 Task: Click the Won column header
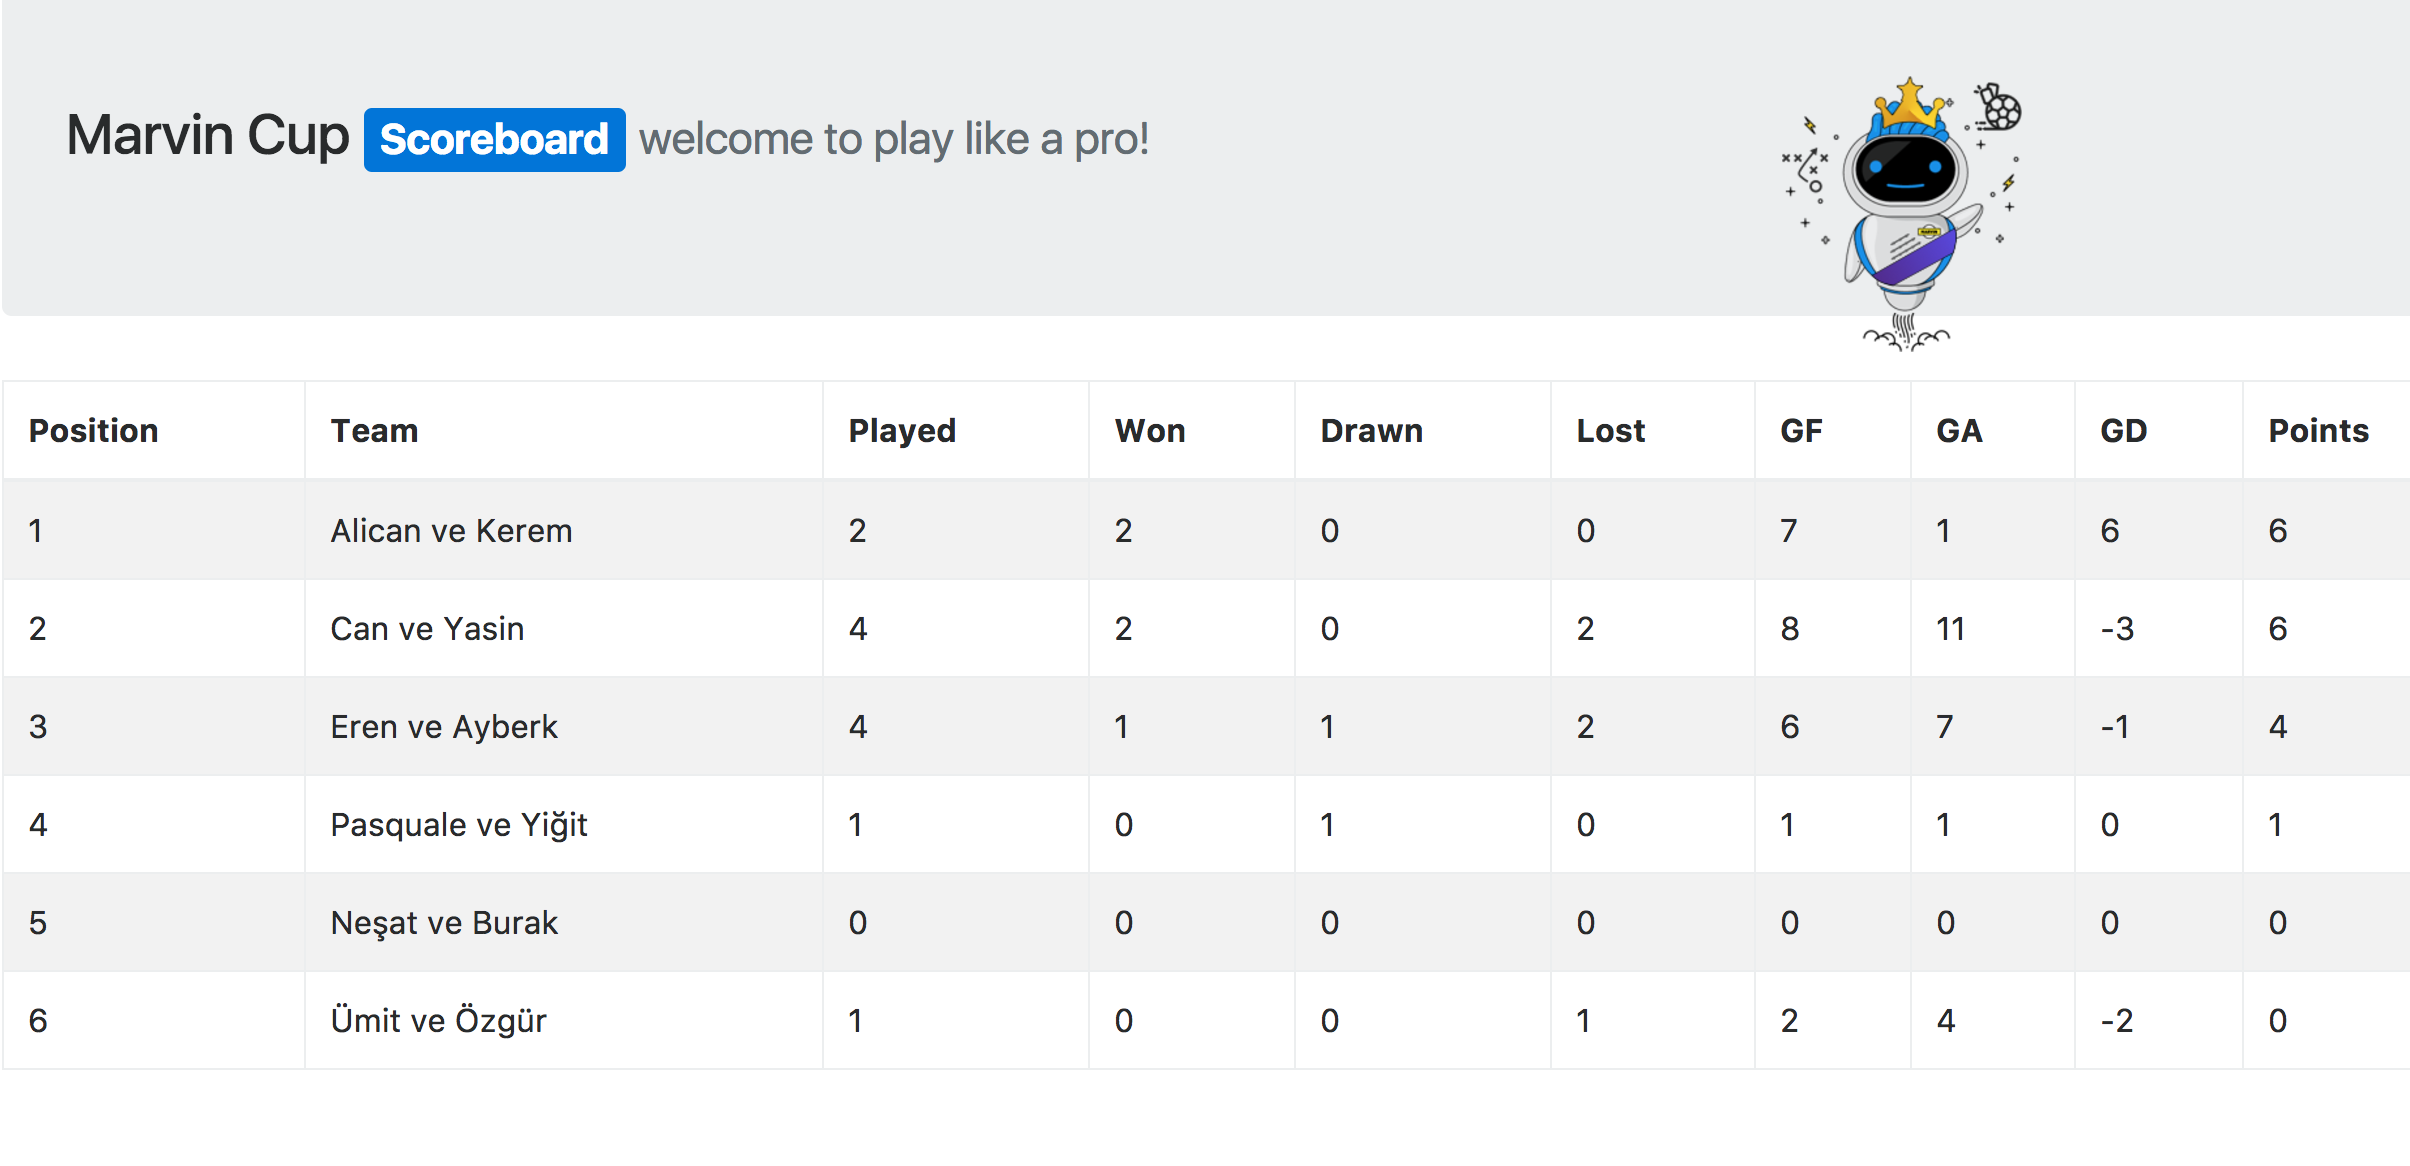pyautogui.click(x=1150, y=431)
